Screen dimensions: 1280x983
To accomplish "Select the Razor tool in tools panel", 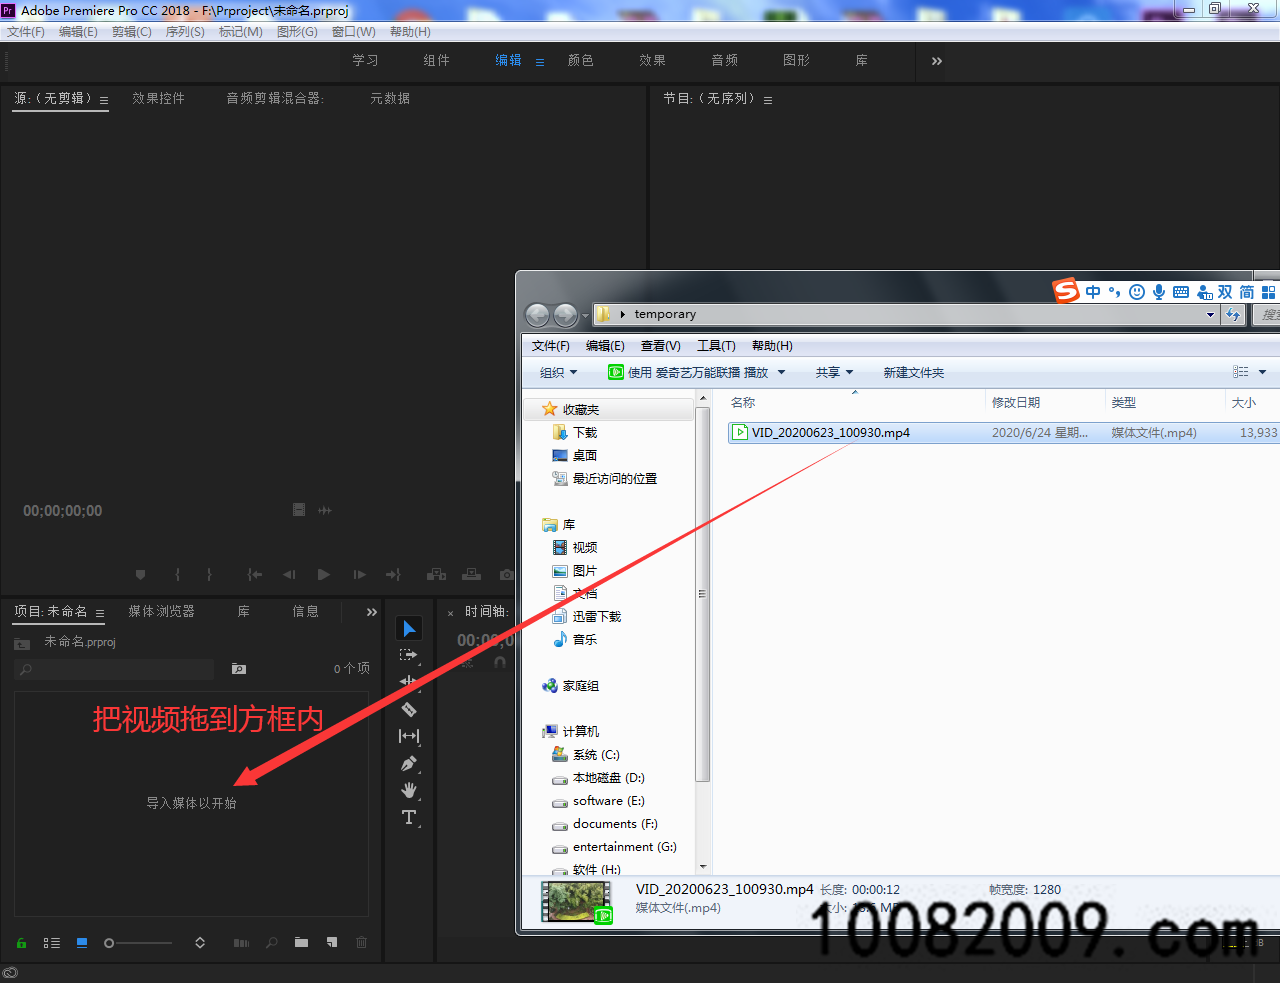I will pyautogui.click(x=408, y=709).
